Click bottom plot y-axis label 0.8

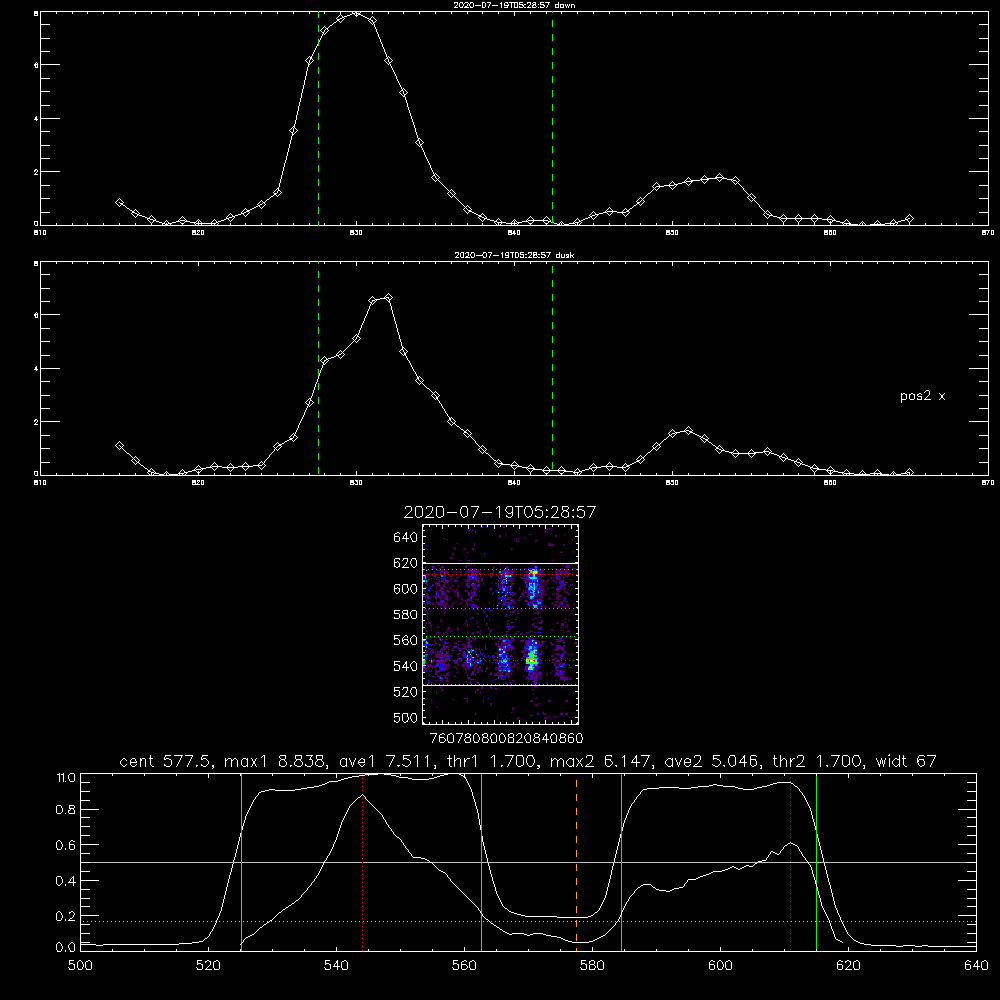(x=65, y=810)
